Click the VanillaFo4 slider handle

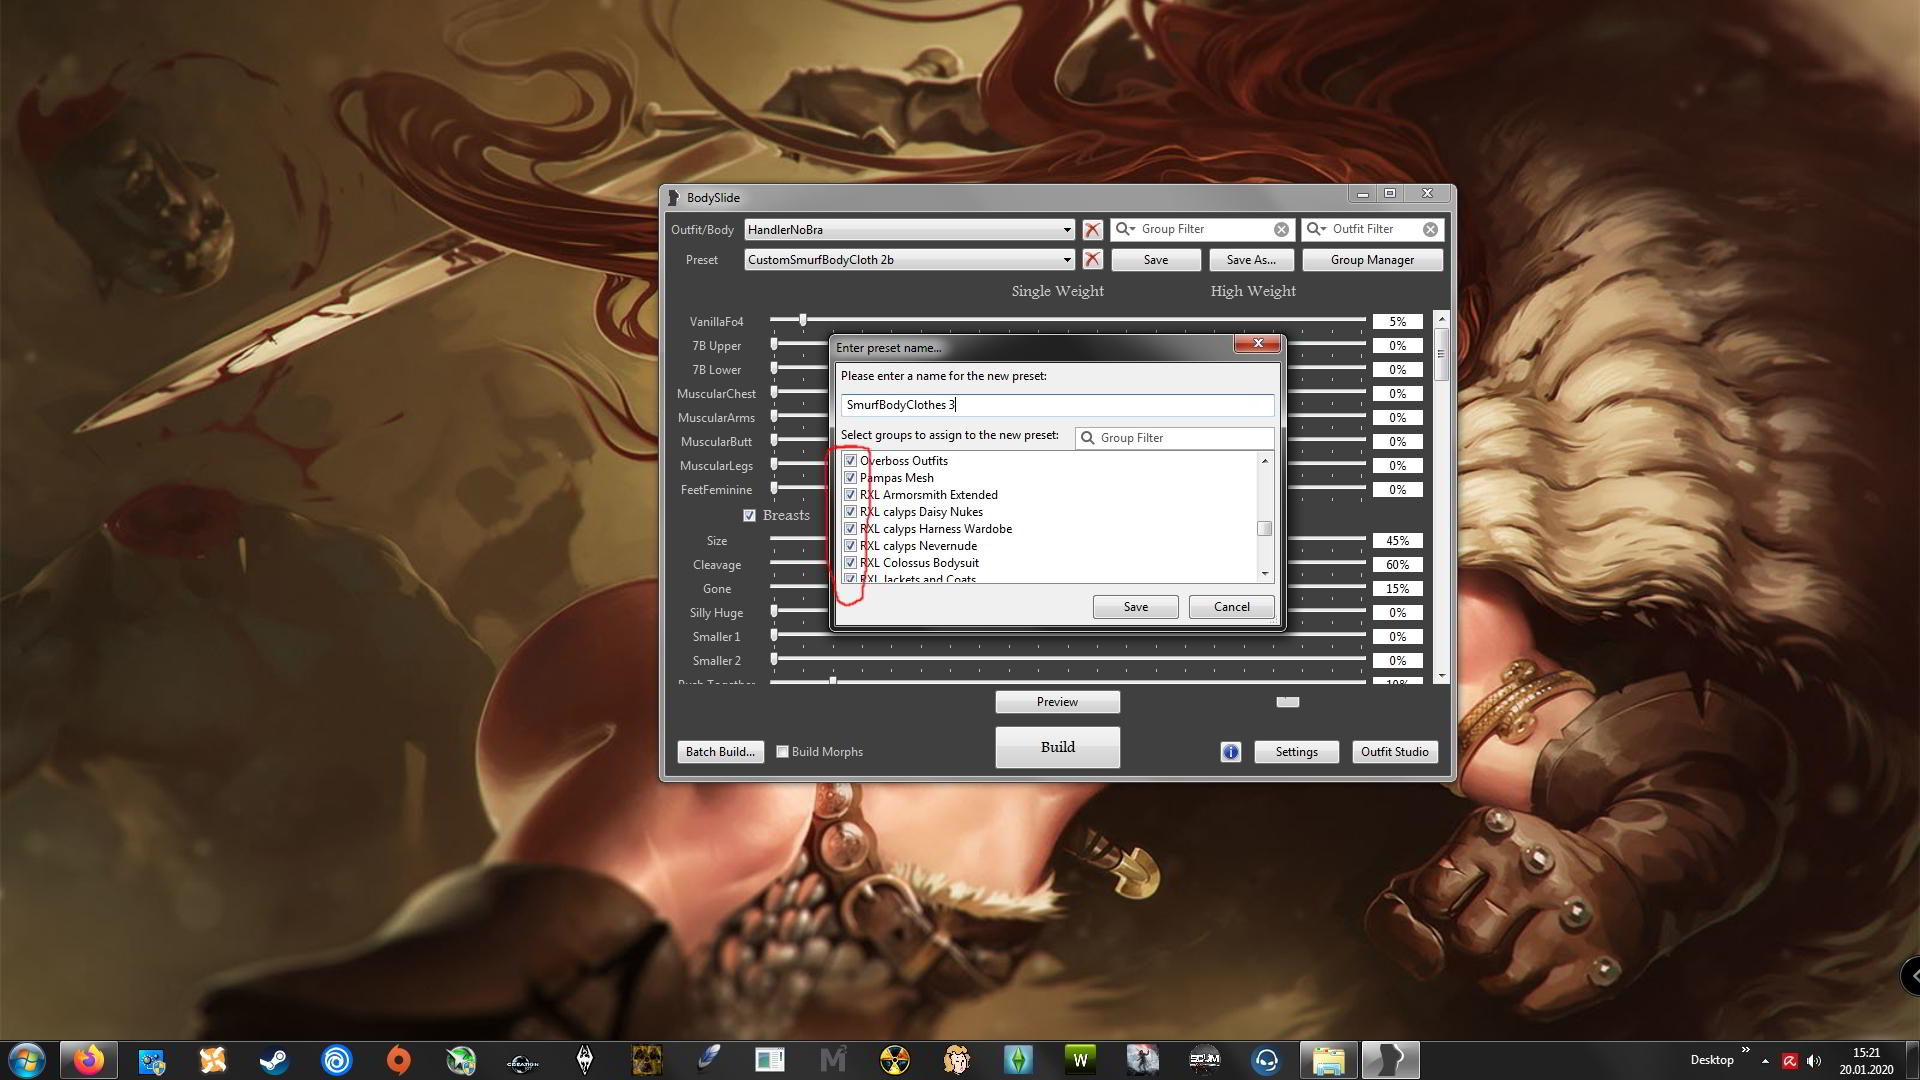click(803, 320)
